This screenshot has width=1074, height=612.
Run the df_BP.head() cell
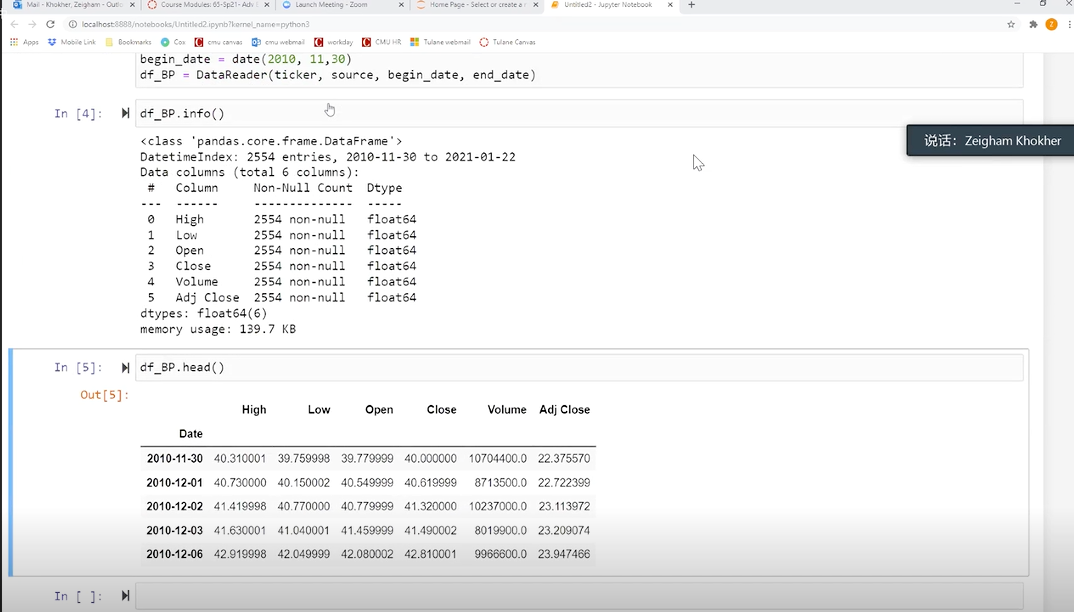point(125,368)
